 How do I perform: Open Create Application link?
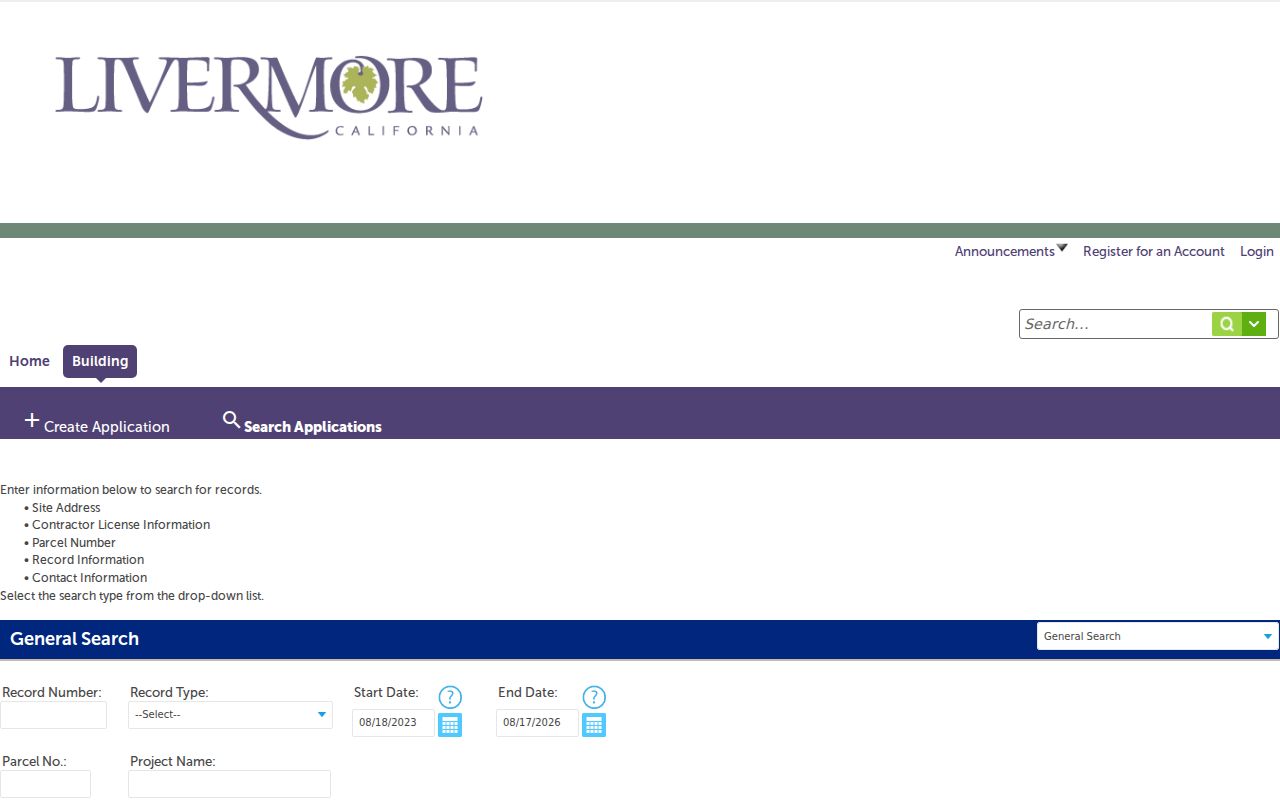tap(107, 427)
